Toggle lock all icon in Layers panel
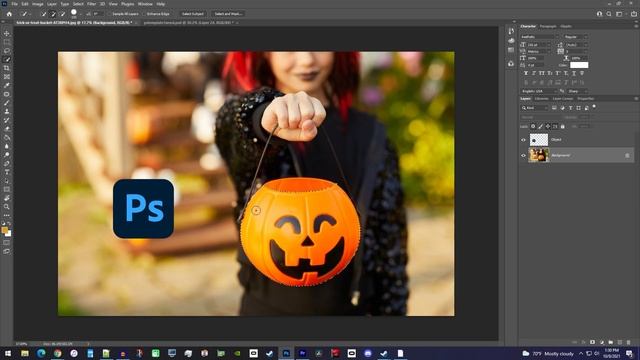This screenshot has height=360, width=640. (x=562, y=127)
